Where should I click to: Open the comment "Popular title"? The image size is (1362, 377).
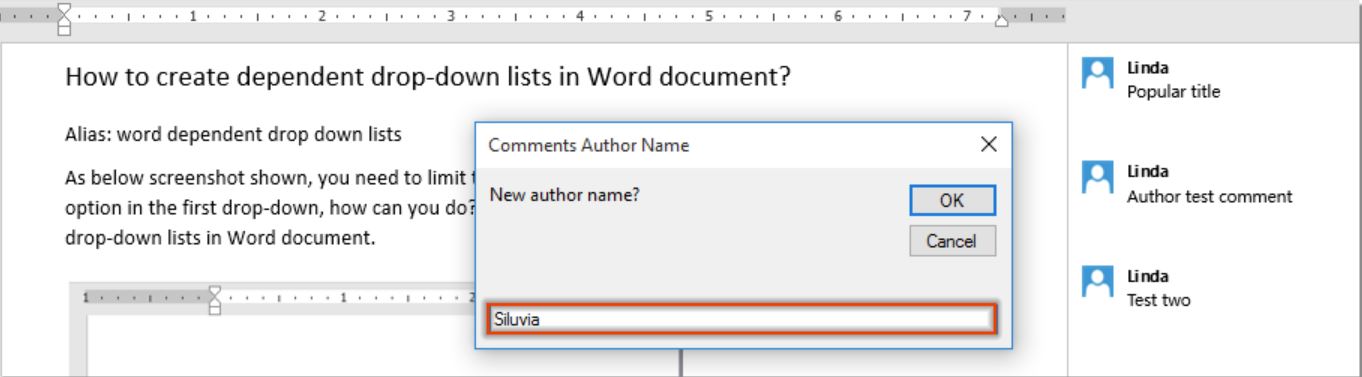pyautogui.click(x=1173, y=92)
